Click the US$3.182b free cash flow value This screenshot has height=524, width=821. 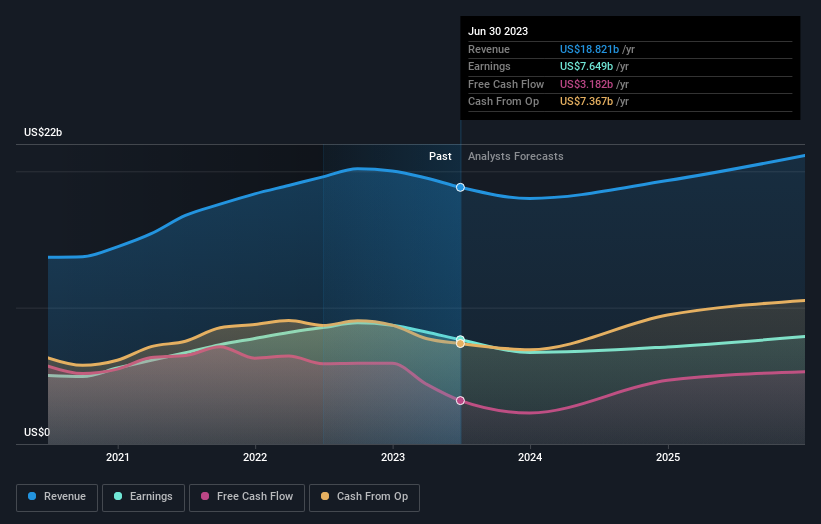coord(586,84)
